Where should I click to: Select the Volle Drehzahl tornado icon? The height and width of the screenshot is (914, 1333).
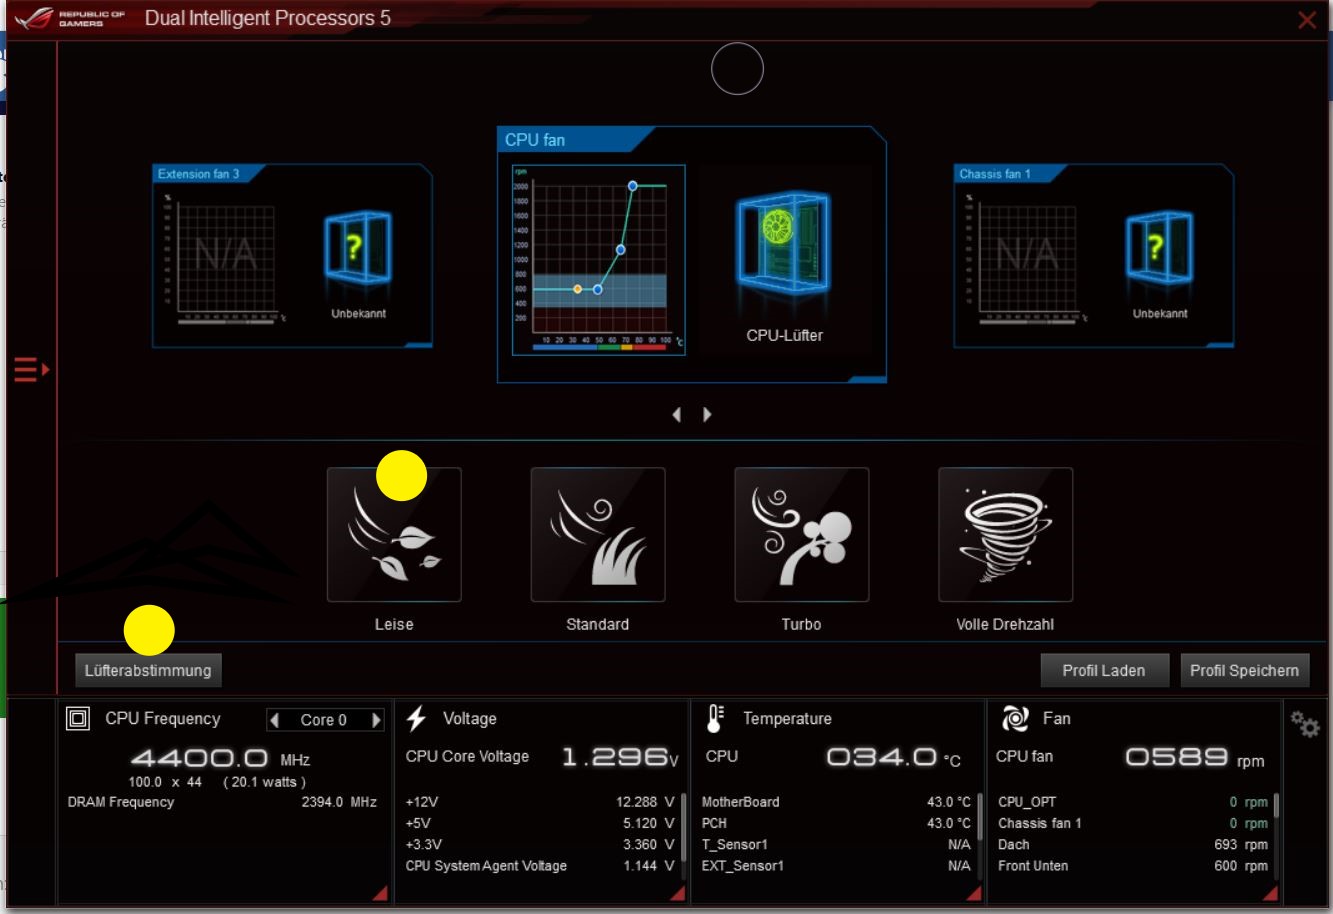tap(1006, 535)
